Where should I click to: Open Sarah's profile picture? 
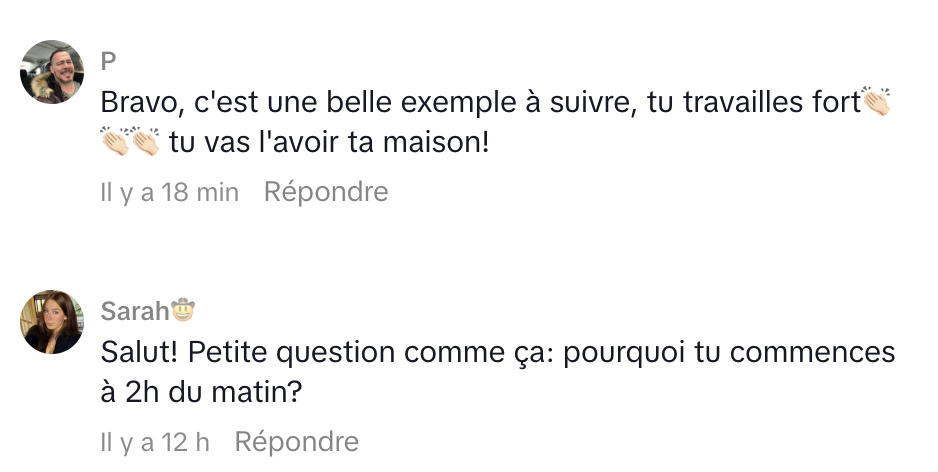(52, 321)
